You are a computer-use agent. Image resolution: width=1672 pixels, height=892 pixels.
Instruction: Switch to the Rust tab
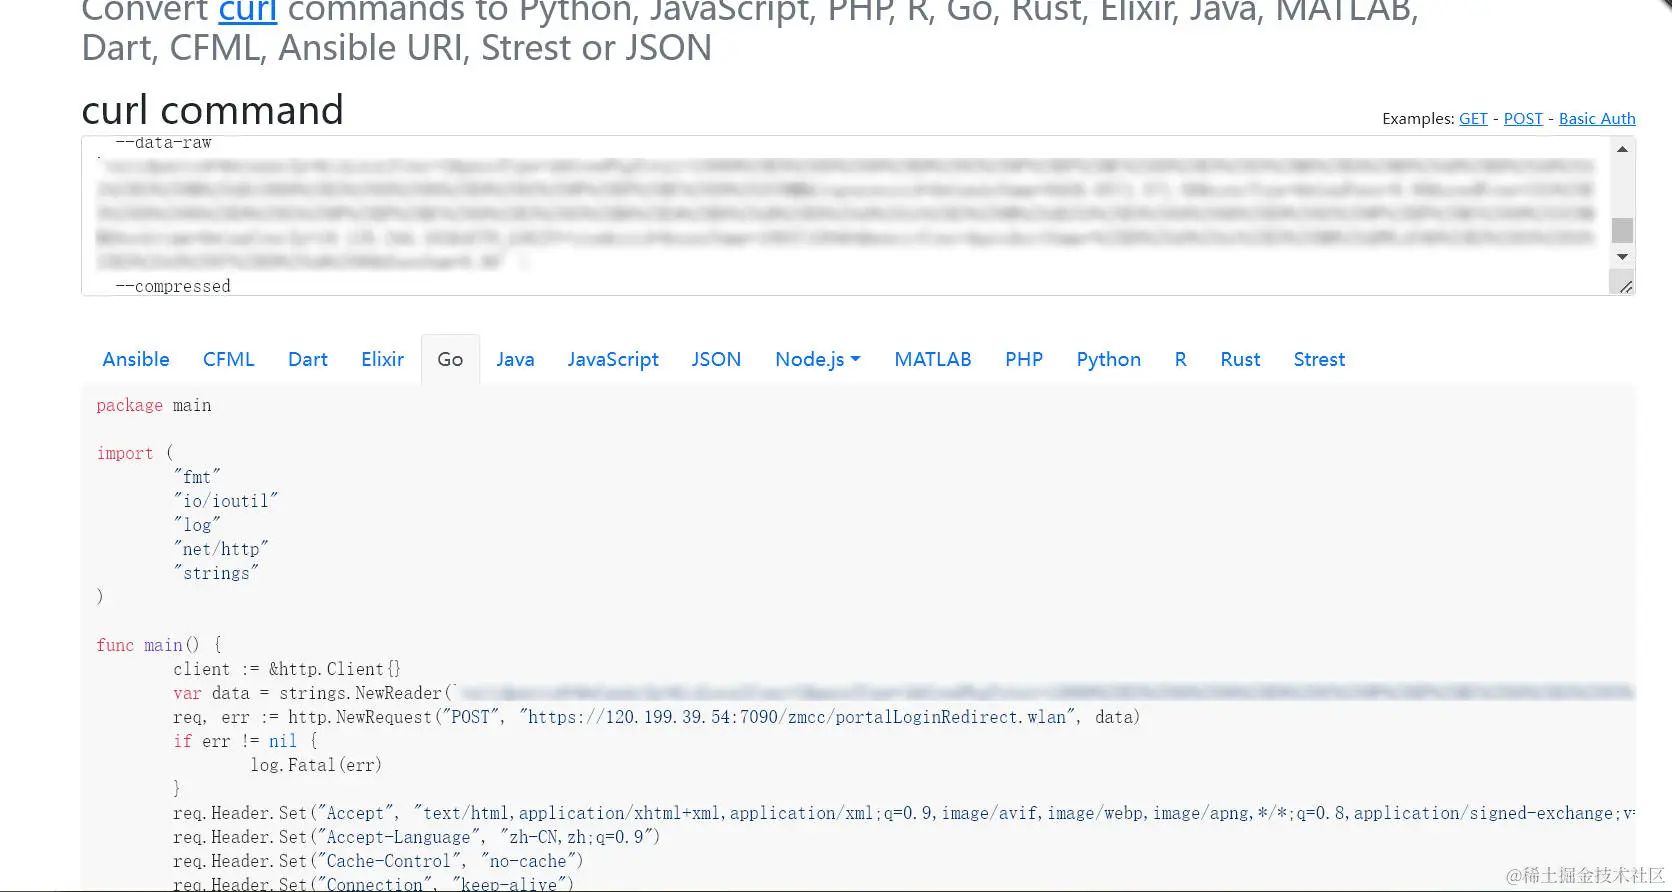(1240, 359)
